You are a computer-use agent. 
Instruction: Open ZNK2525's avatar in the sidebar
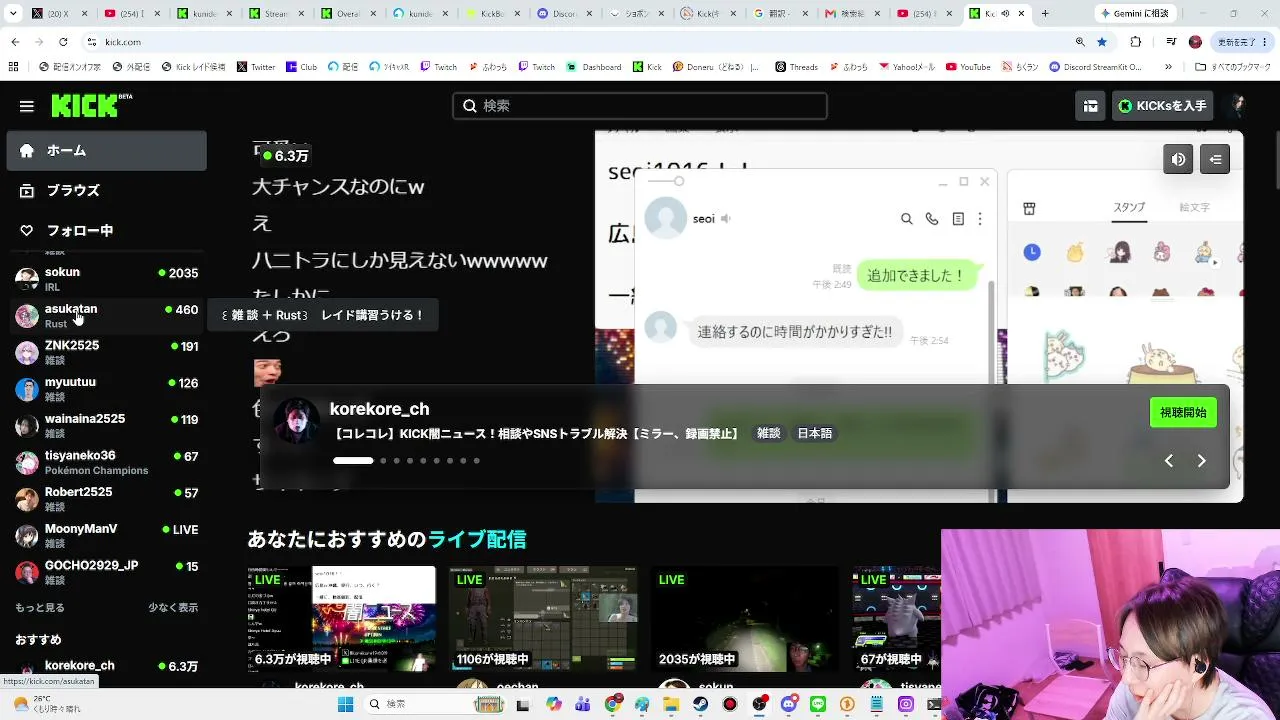(27, 353)
